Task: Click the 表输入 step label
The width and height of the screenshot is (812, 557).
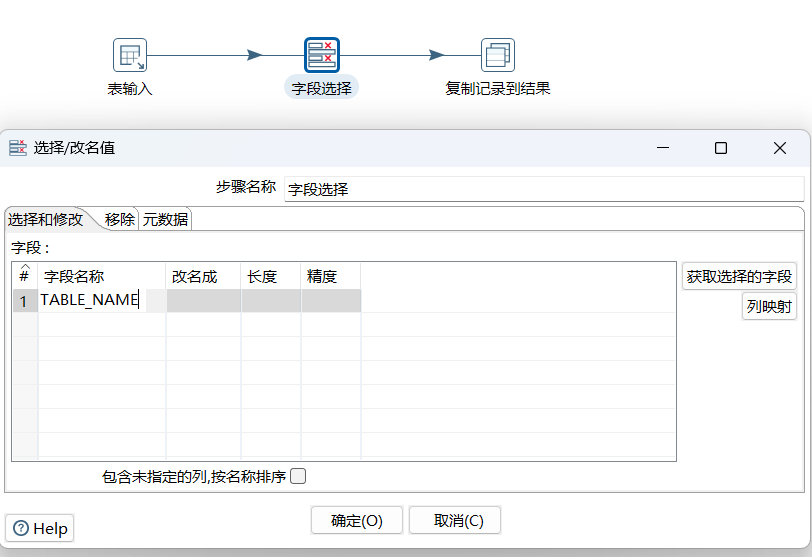Action: tap(130, 89)
